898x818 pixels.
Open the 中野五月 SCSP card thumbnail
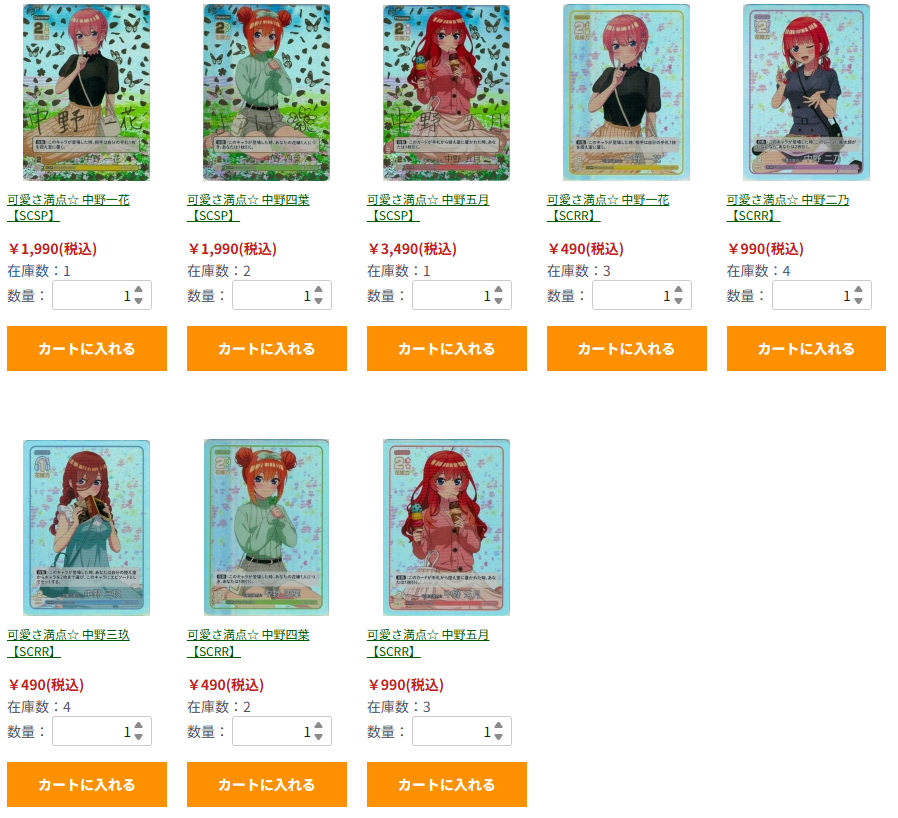click(446, 93)
